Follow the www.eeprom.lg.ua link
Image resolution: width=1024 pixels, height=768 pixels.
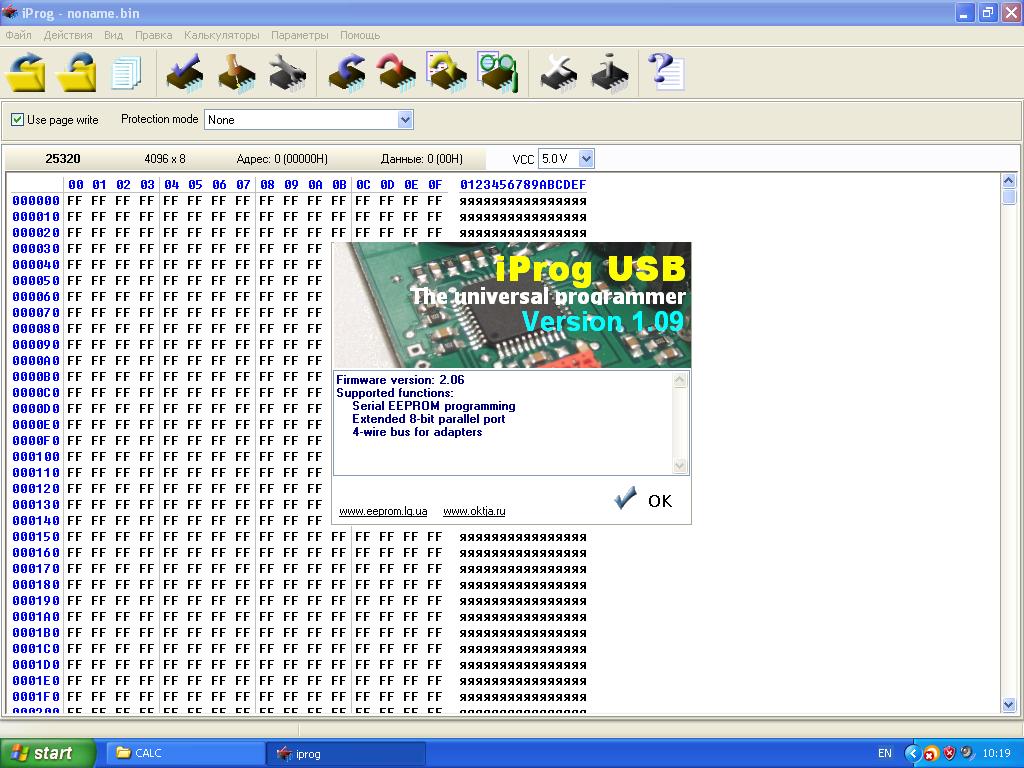(x=383, y=511)
